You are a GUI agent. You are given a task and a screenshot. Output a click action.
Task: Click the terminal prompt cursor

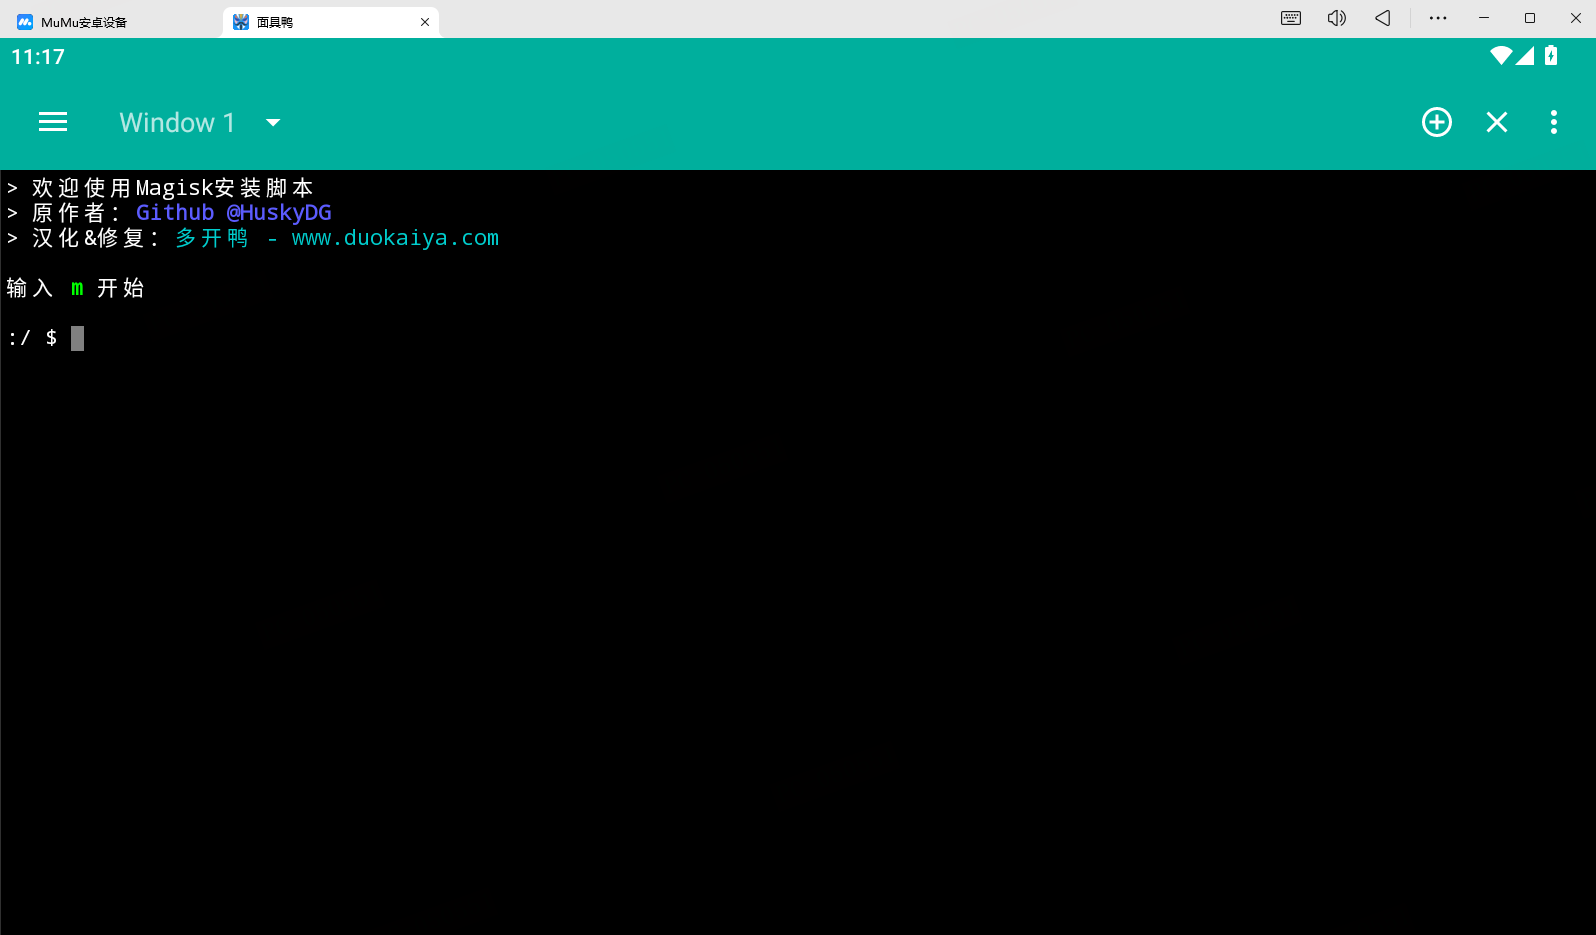pyautogui.click(x=77, y=339)
